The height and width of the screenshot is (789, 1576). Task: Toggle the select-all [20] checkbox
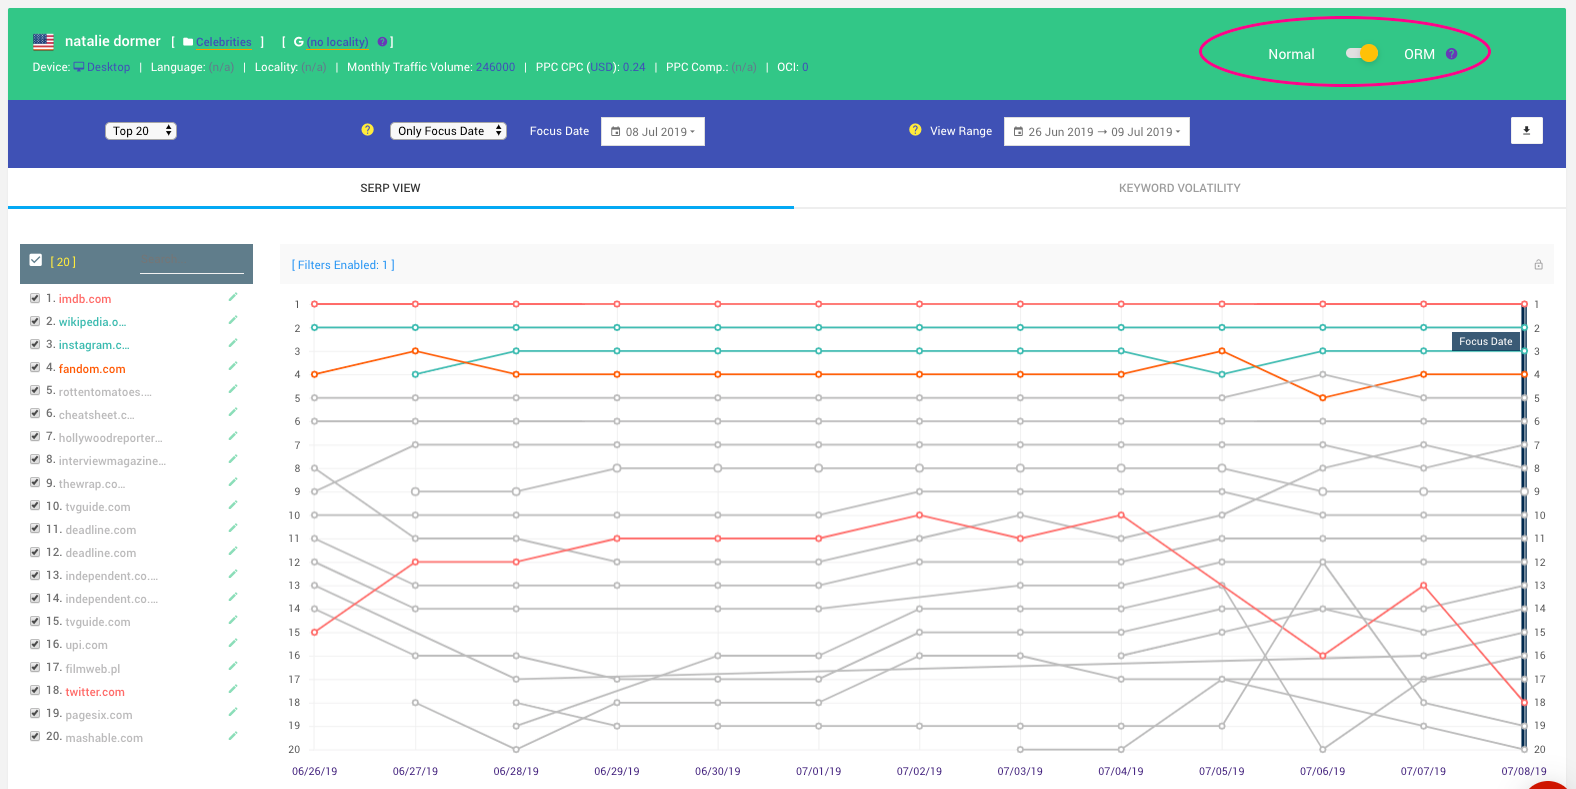pos(36,261)
